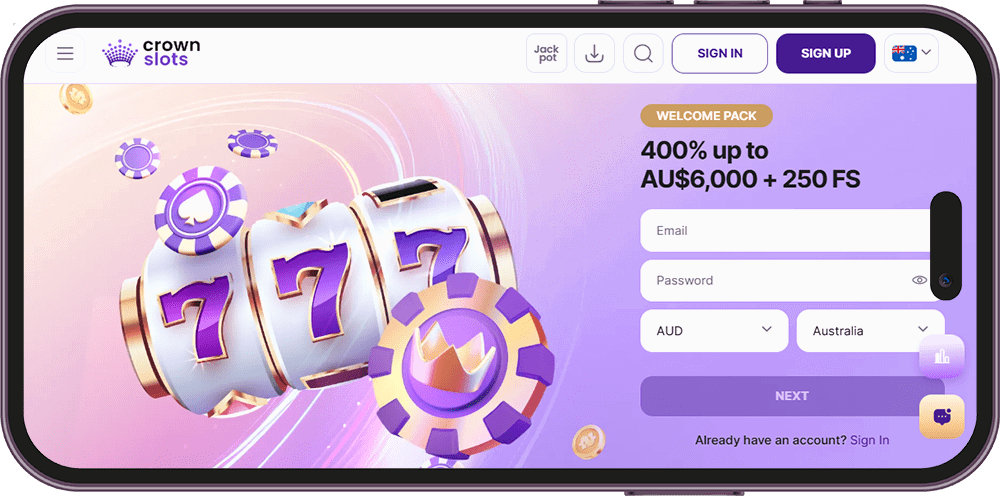Click the floating leaderboard chart icon
Viewport: 1000px width, 496px height.
point(941,356)
